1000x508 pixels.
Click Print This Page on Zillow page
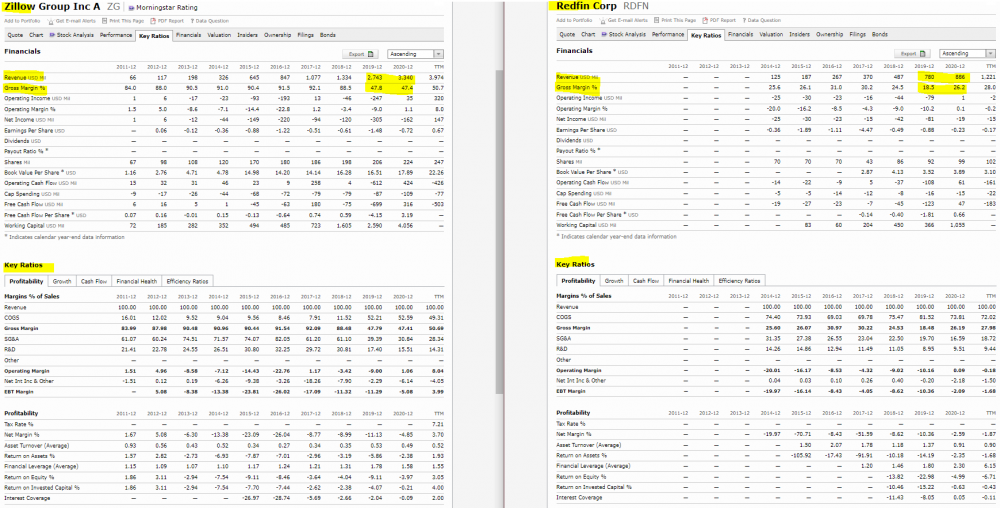(123, 21)
